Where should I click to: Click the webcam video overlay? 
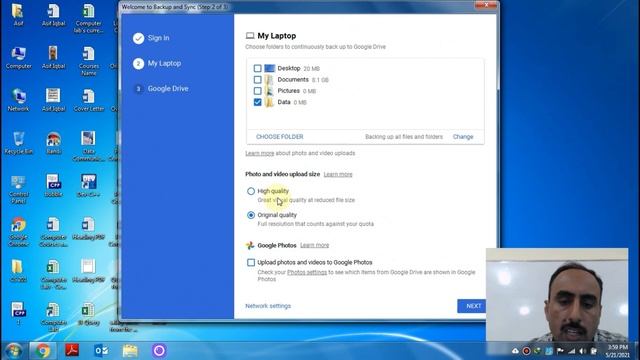[557, 295]
